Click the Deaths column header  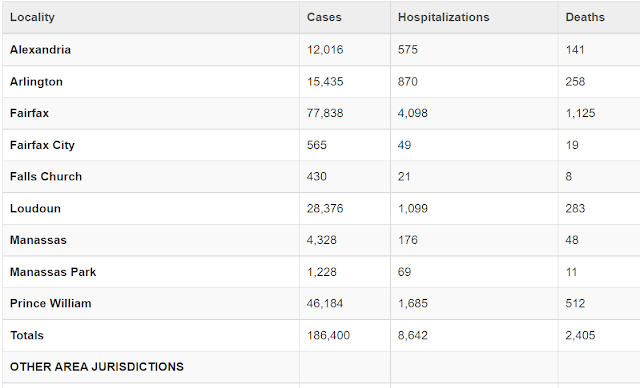(x=585, y=17)
